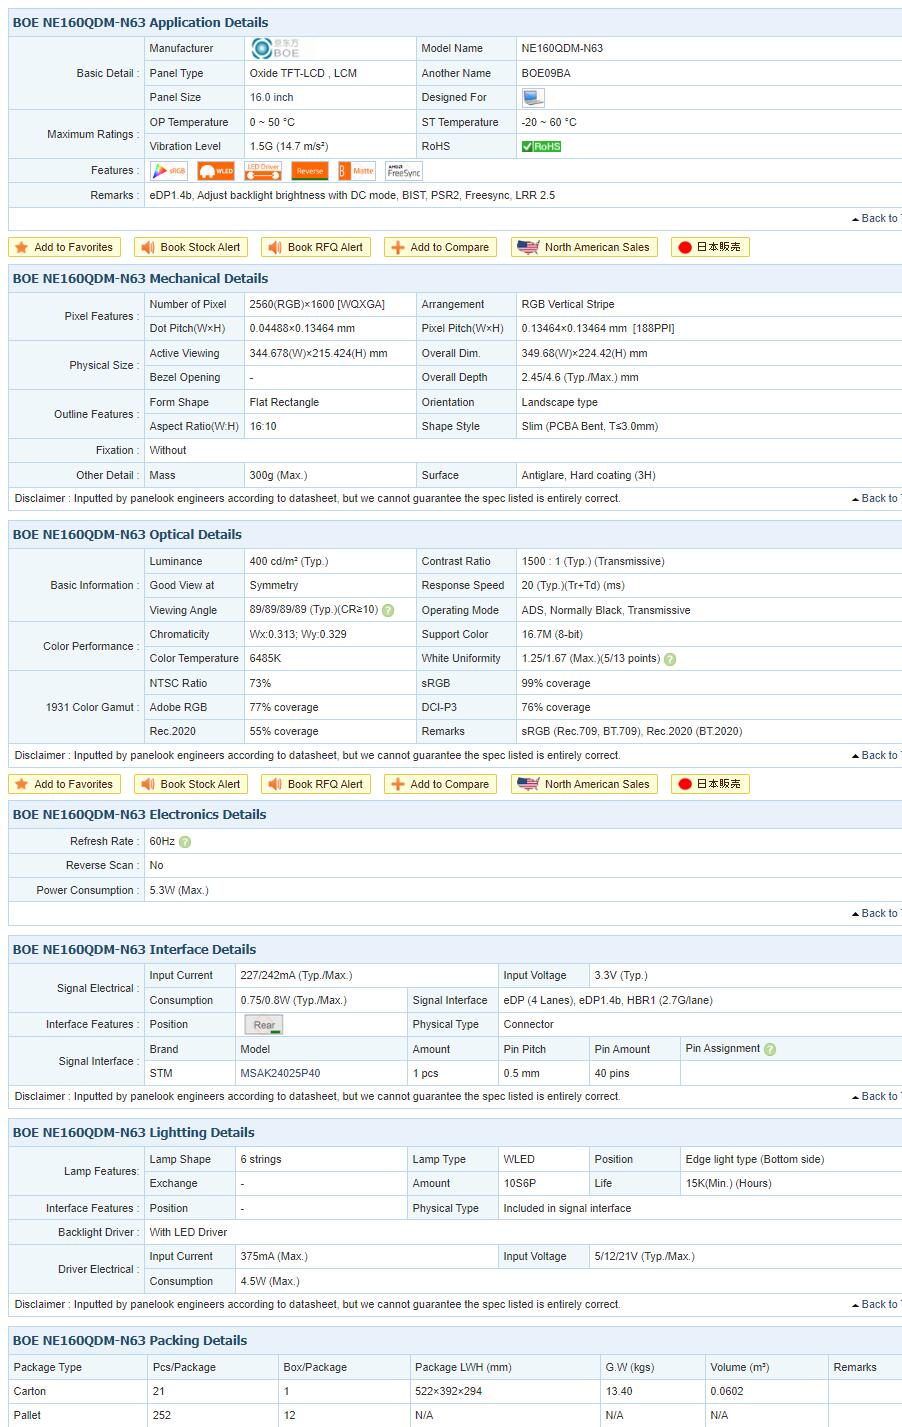Viewport: 902px width, 1427px height.
Task: Go back to top from Application Details
Action: pyautogui.click(x=877, y=219)
